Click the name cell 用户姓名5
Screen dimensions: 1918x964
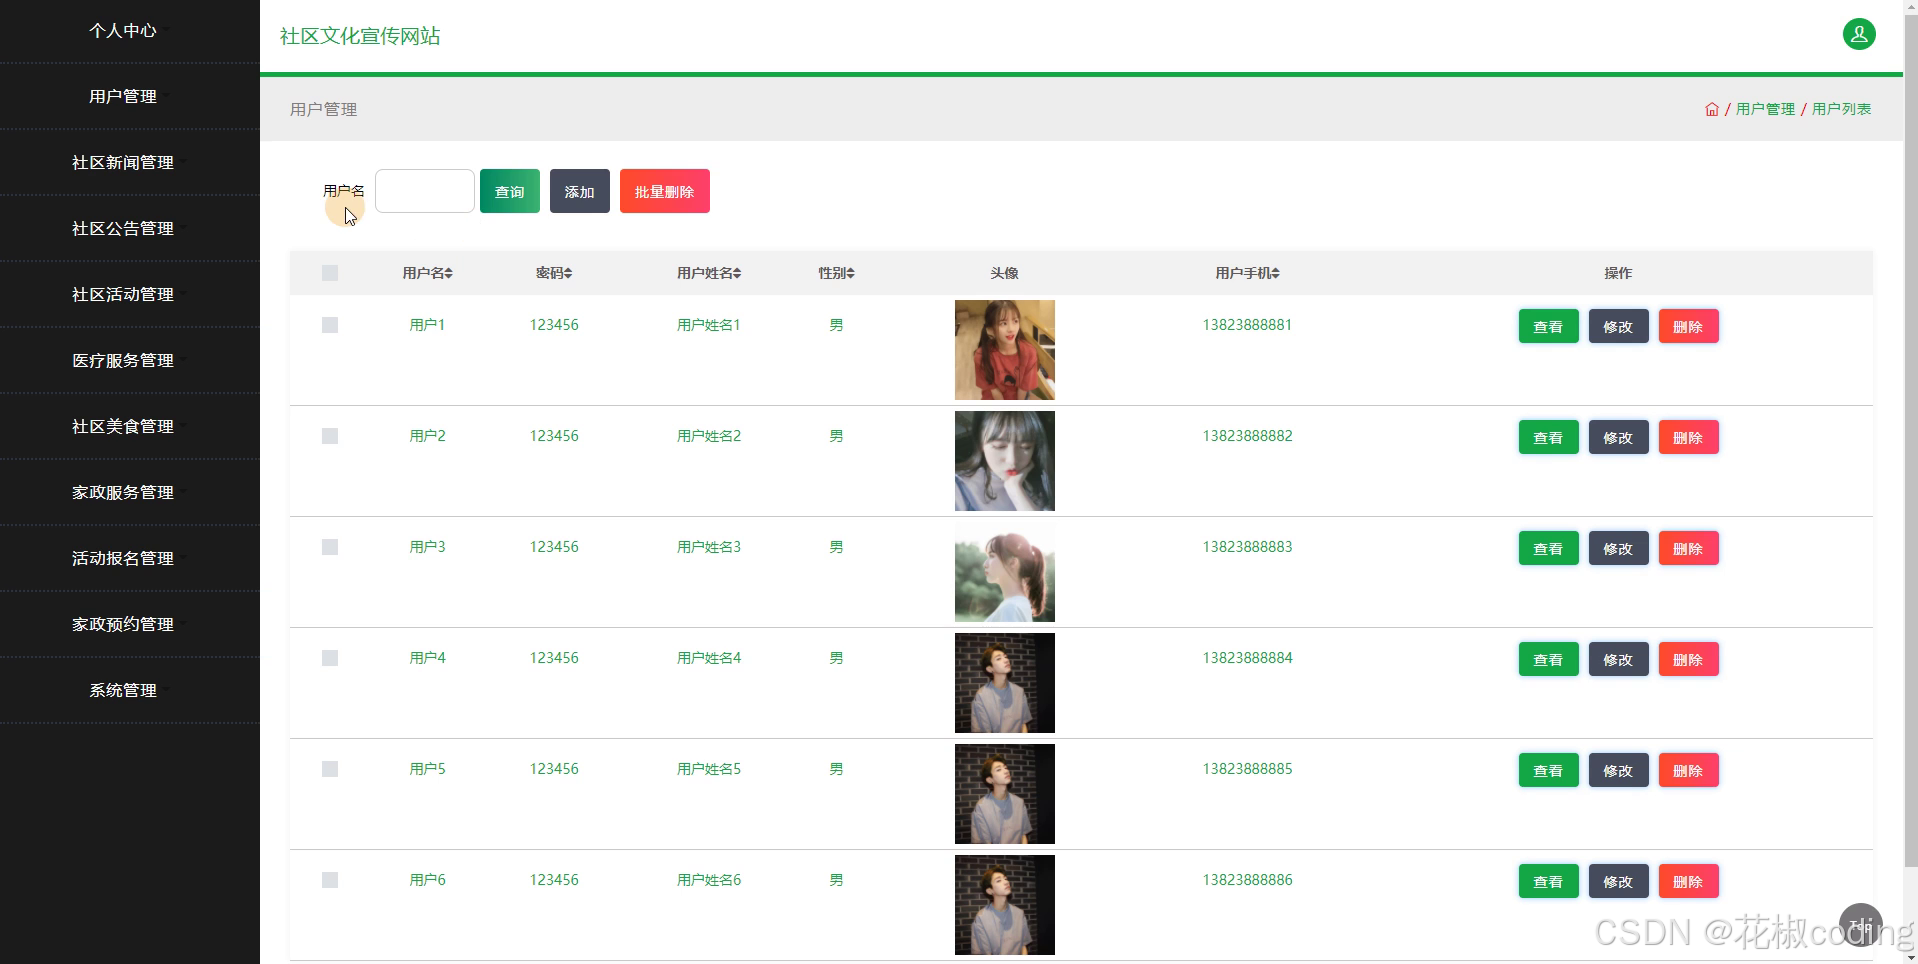click(709, 769)
